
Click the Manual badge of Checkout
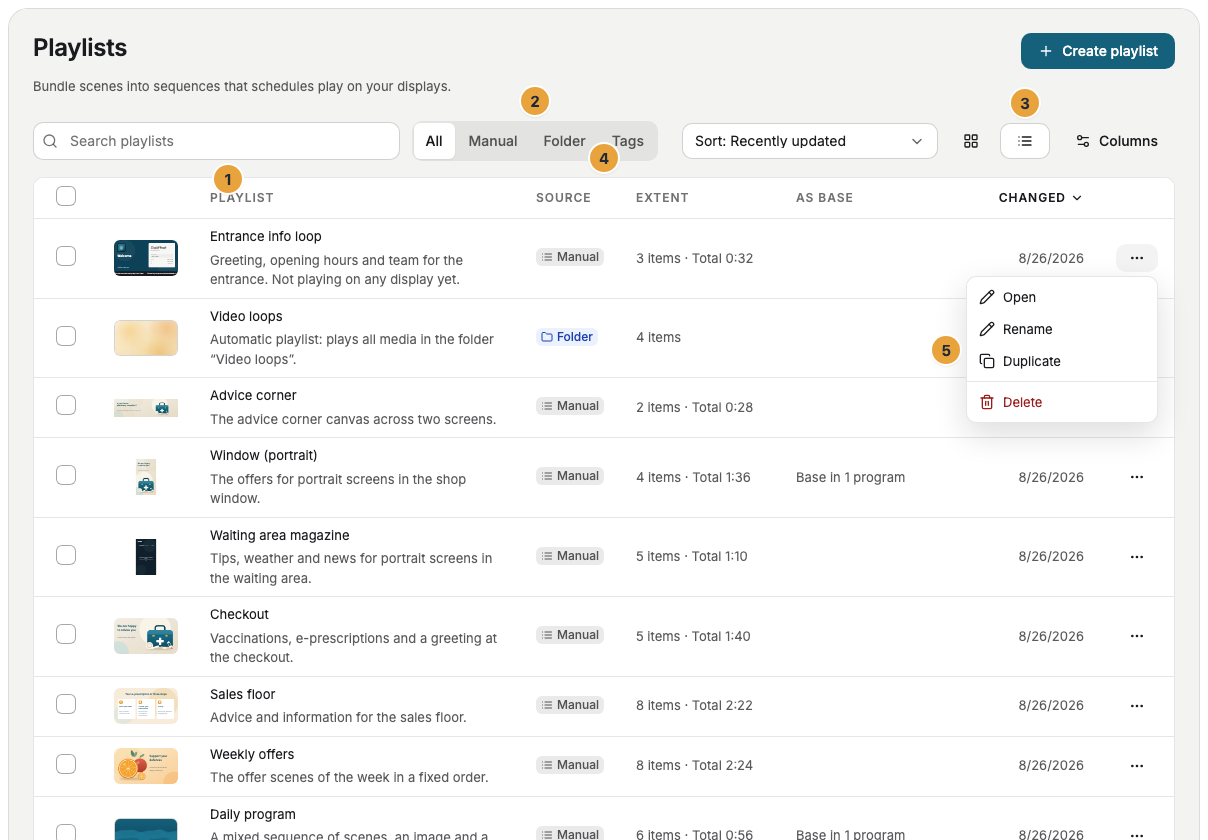[x=570, y=635]
